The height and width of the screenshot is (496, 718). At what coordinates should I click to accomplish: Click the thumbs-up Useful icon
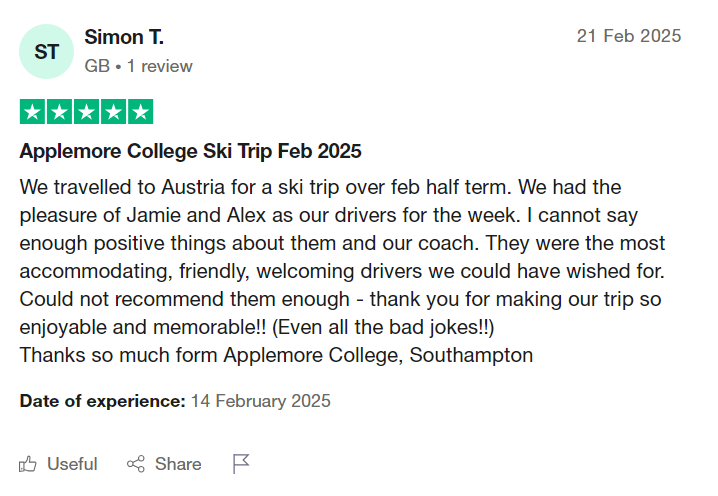28,464
